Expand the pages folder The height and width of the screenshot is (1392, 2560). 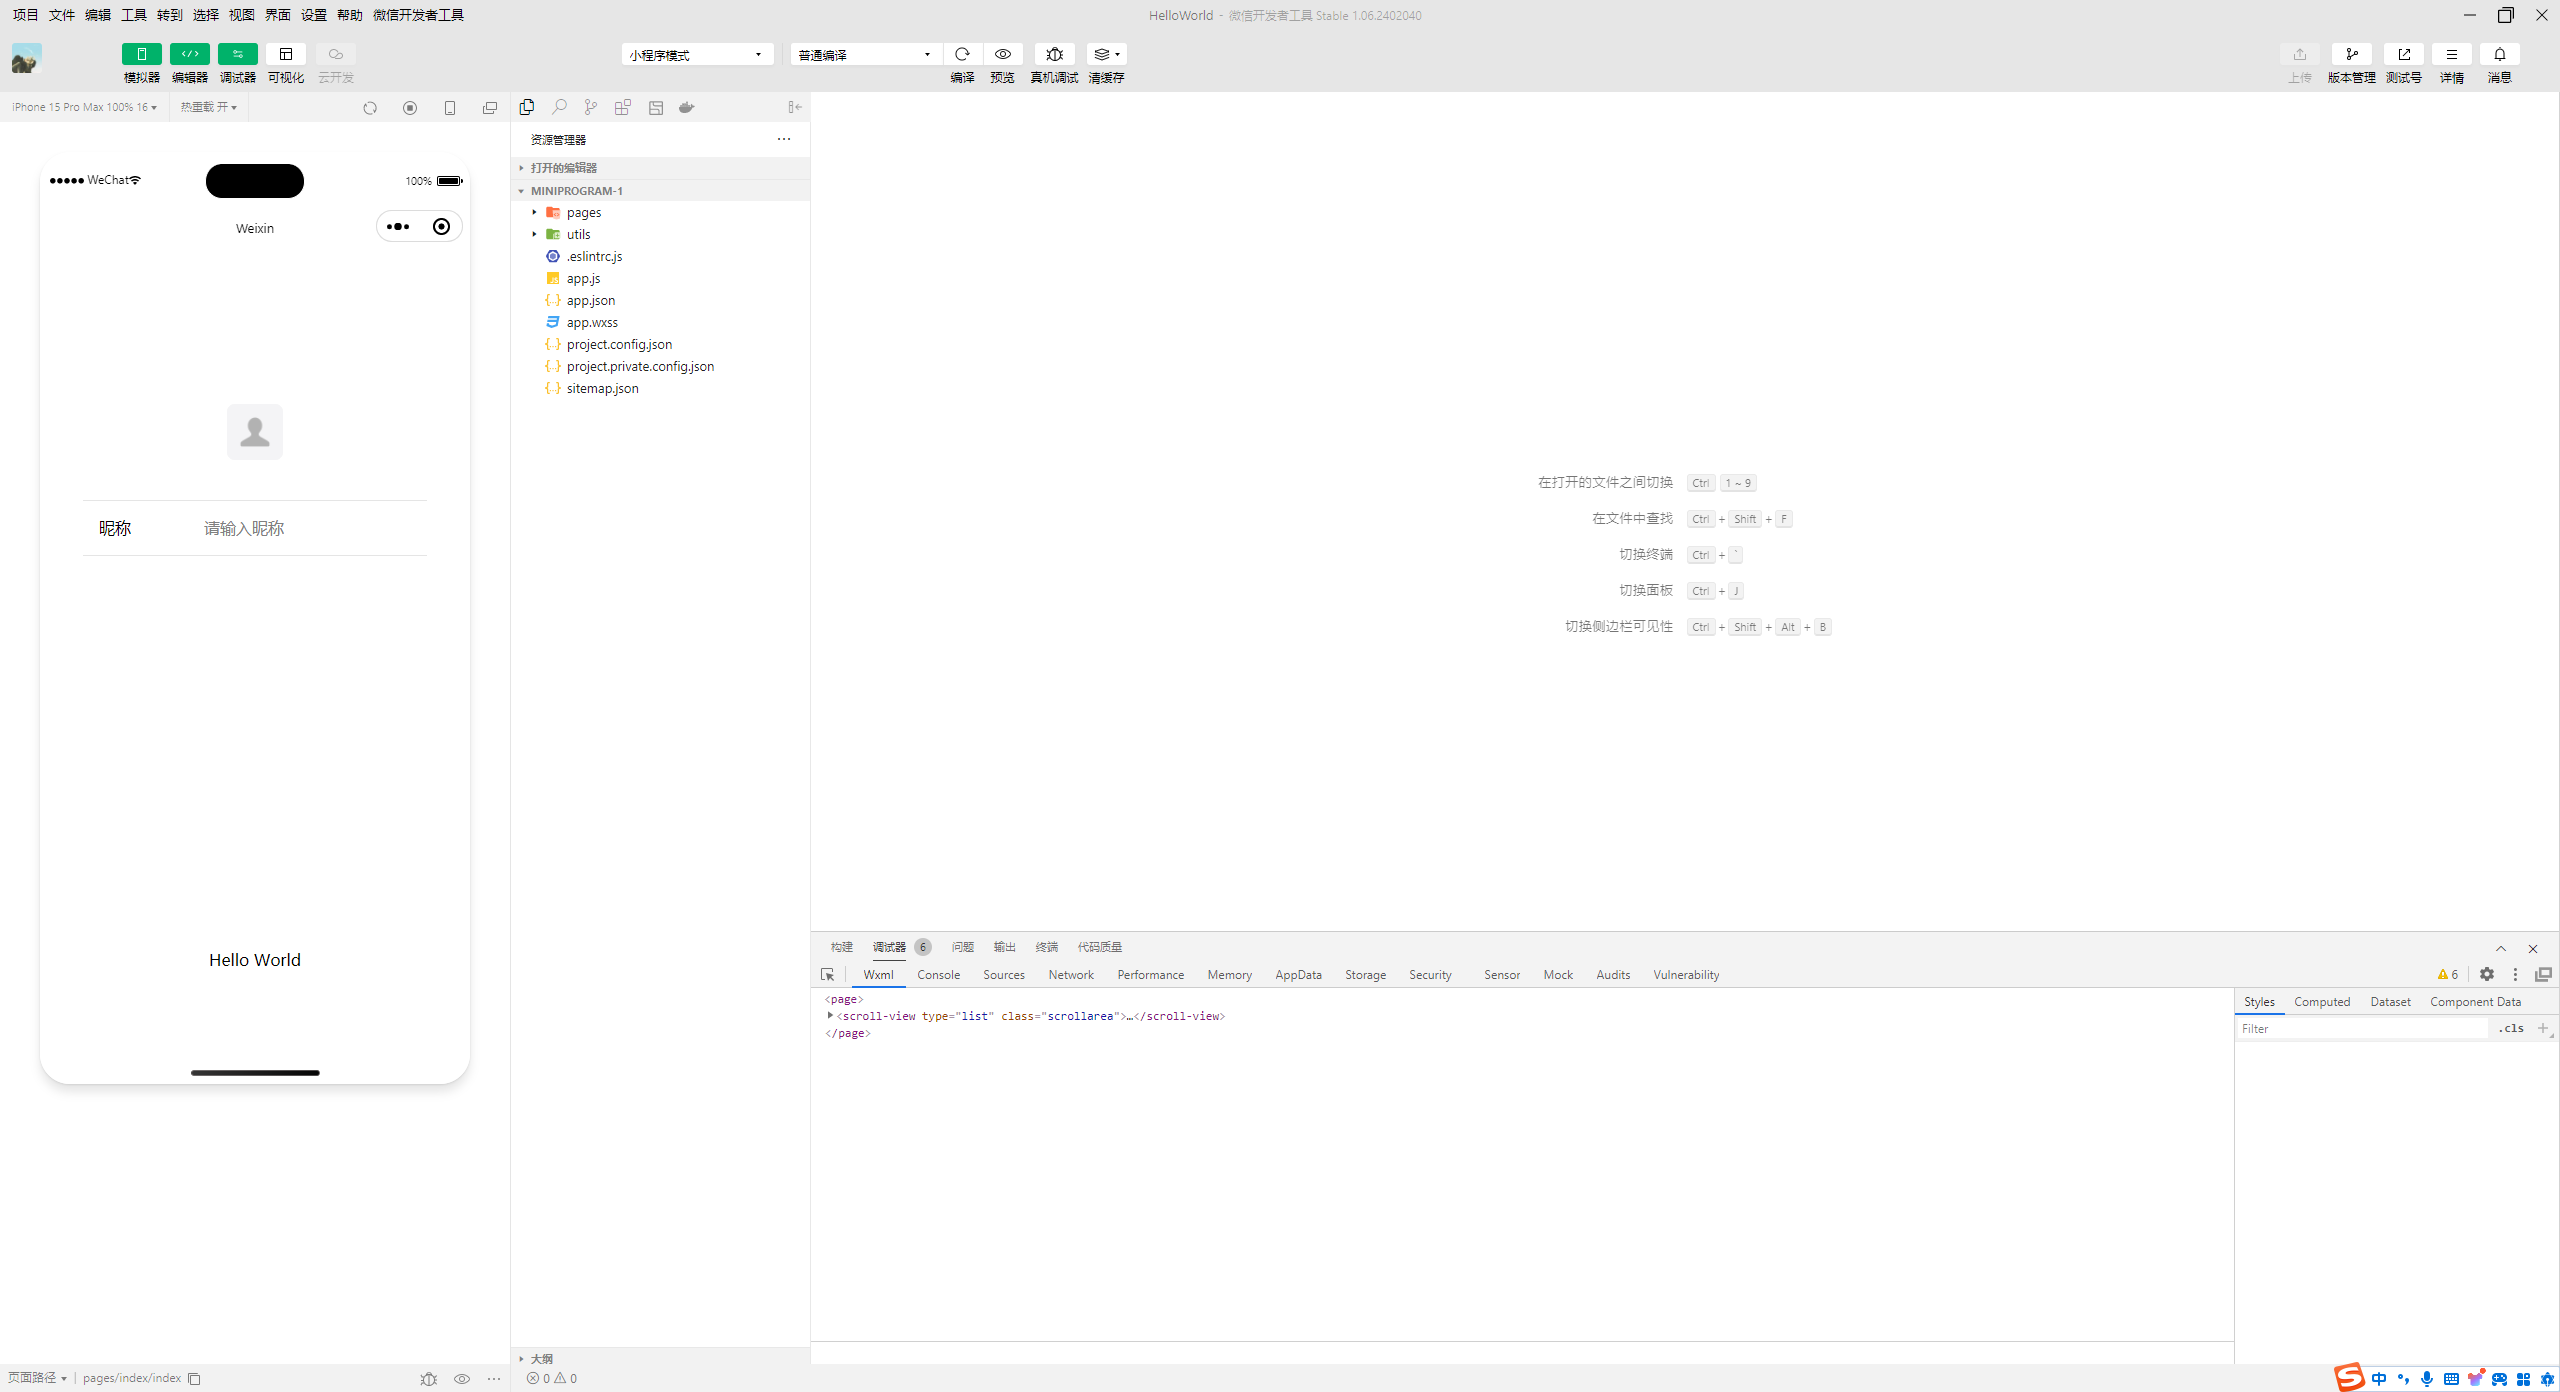coord(660,212)
